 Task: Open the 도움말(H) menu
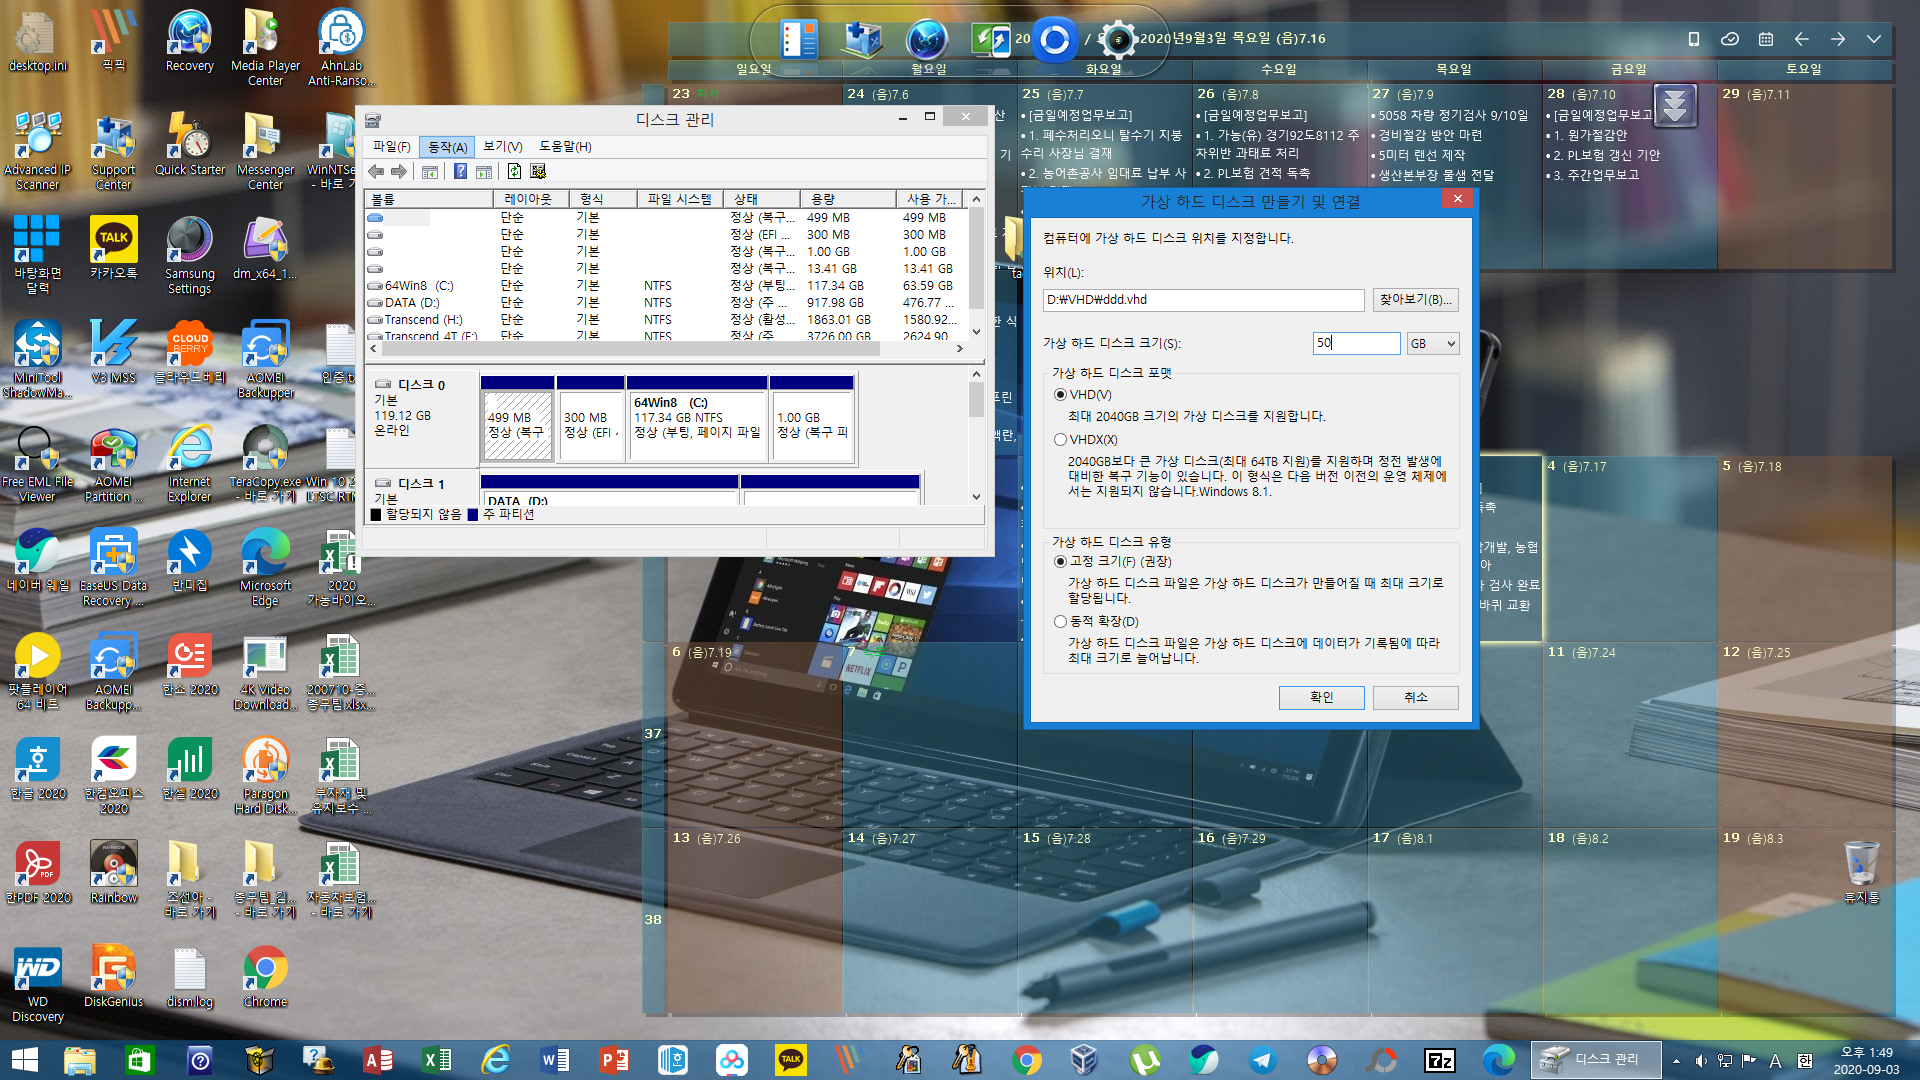(565, 146)
